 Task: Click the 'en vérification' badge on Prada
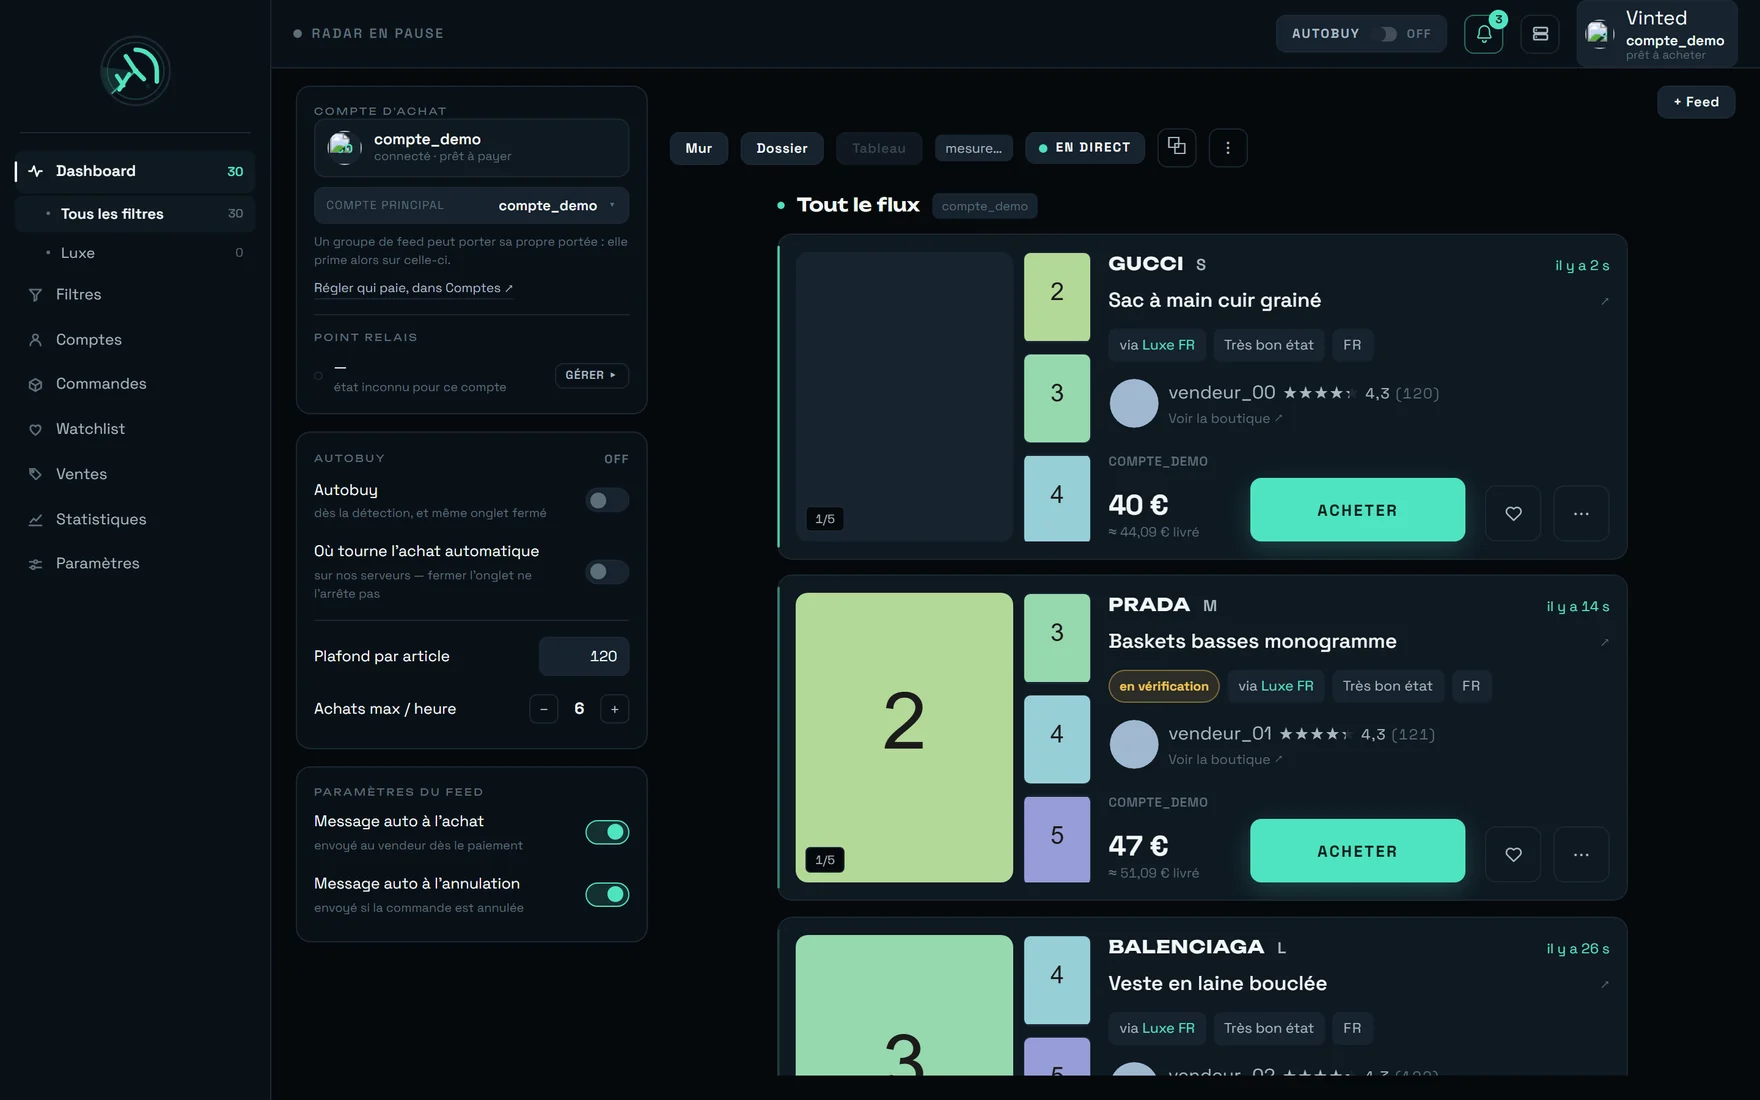tap(1164, 686)
